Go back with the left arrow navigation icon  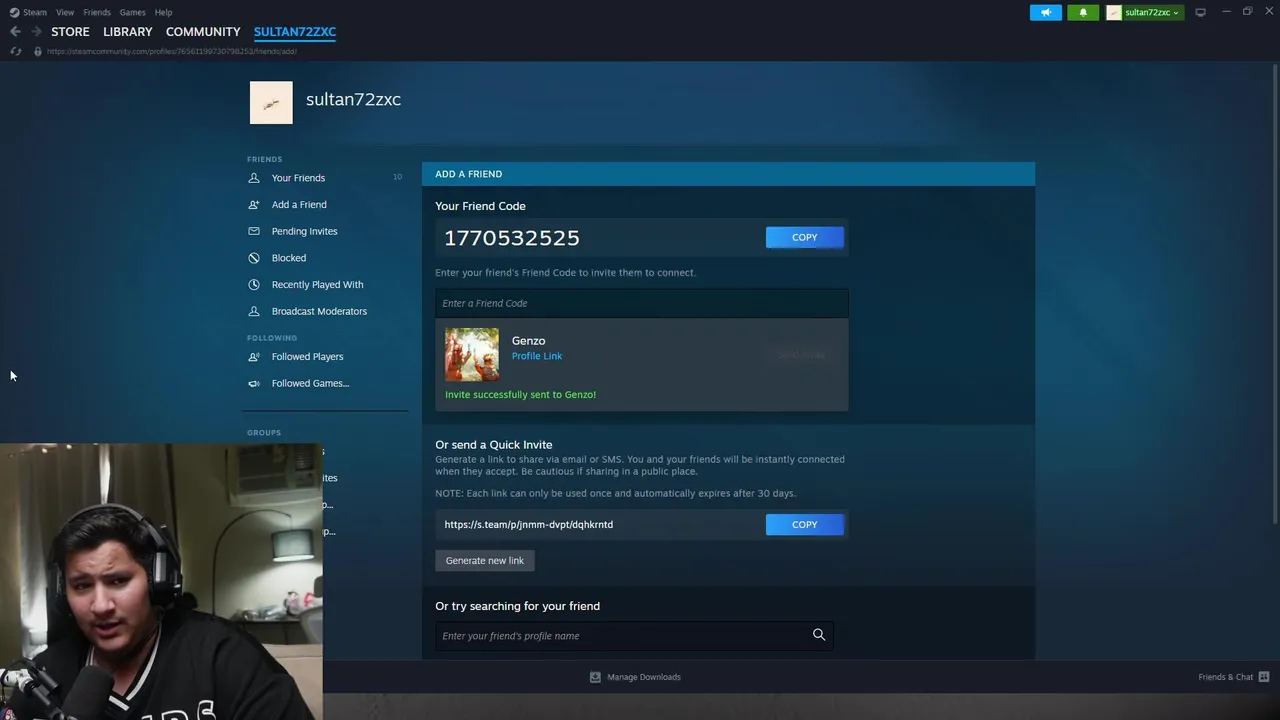15,32
